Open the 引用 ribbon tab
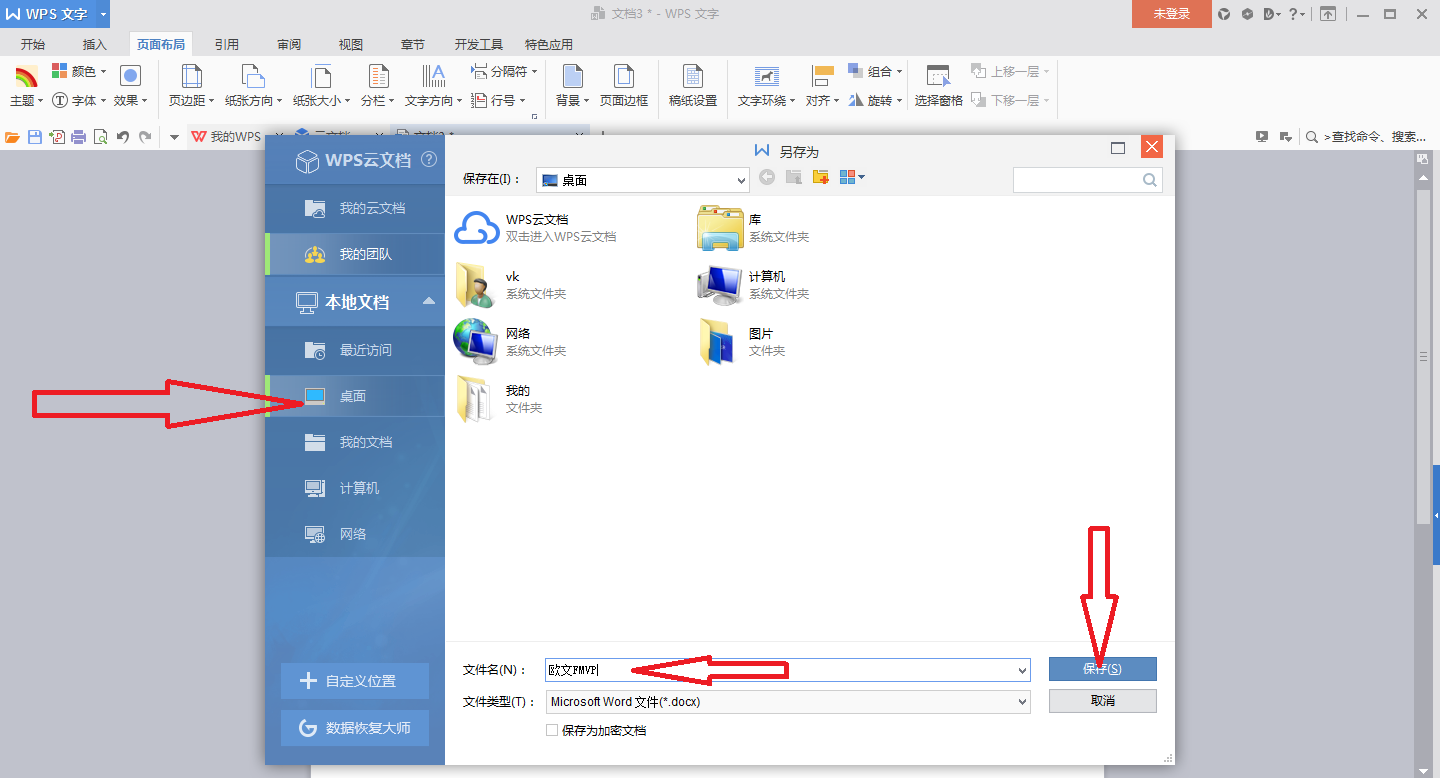Image resolution: width=1440 pixels, height=778 pixels. 227,44
